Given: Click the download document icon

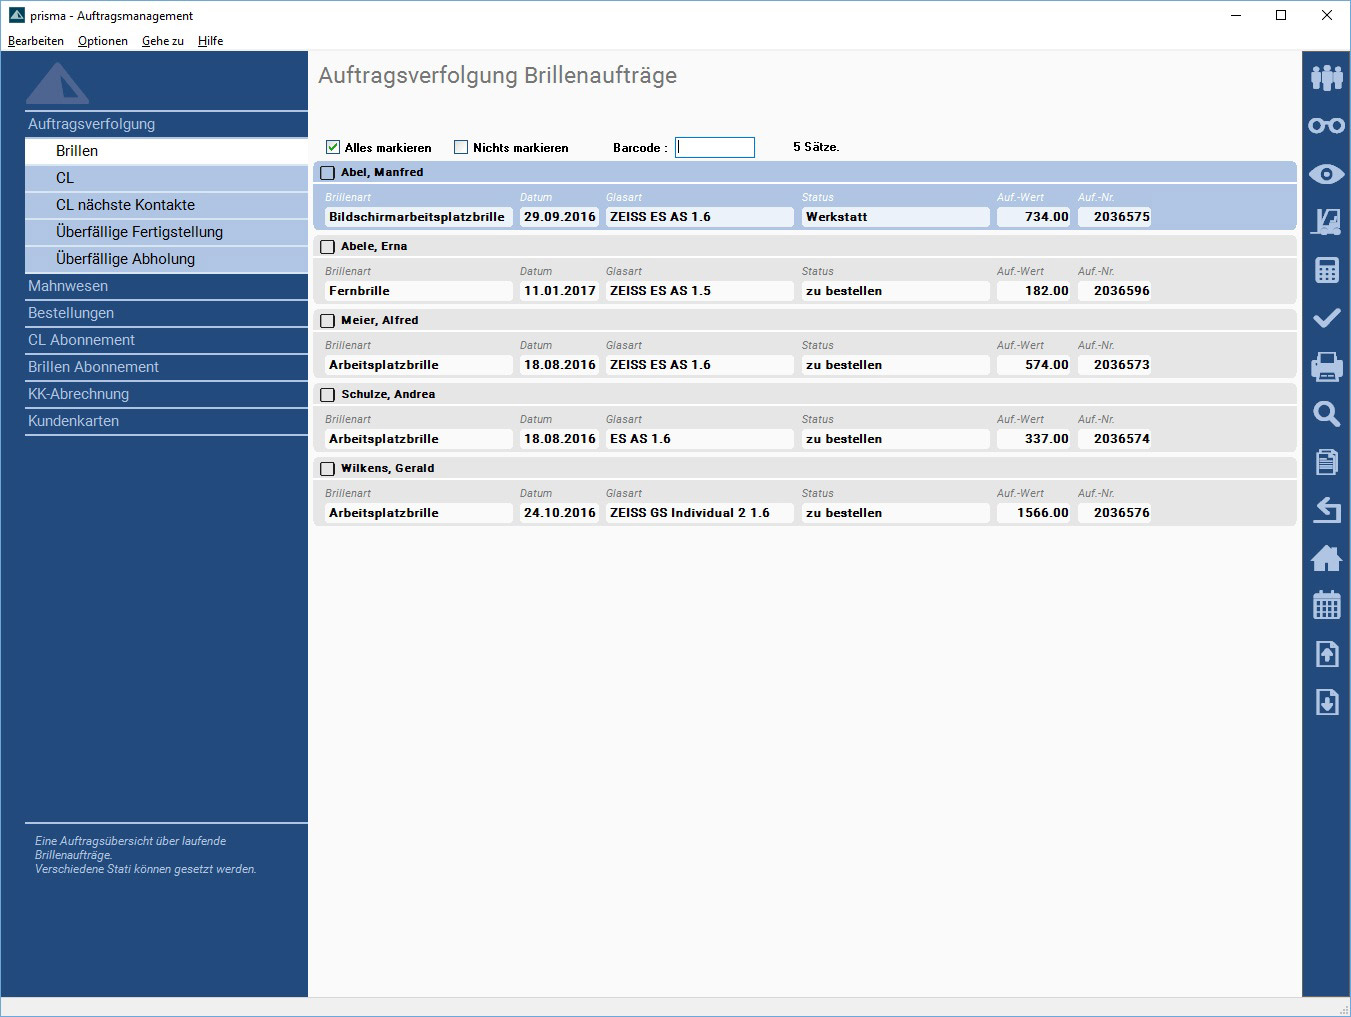Looking at the screenshot, I should (1327, 702).
